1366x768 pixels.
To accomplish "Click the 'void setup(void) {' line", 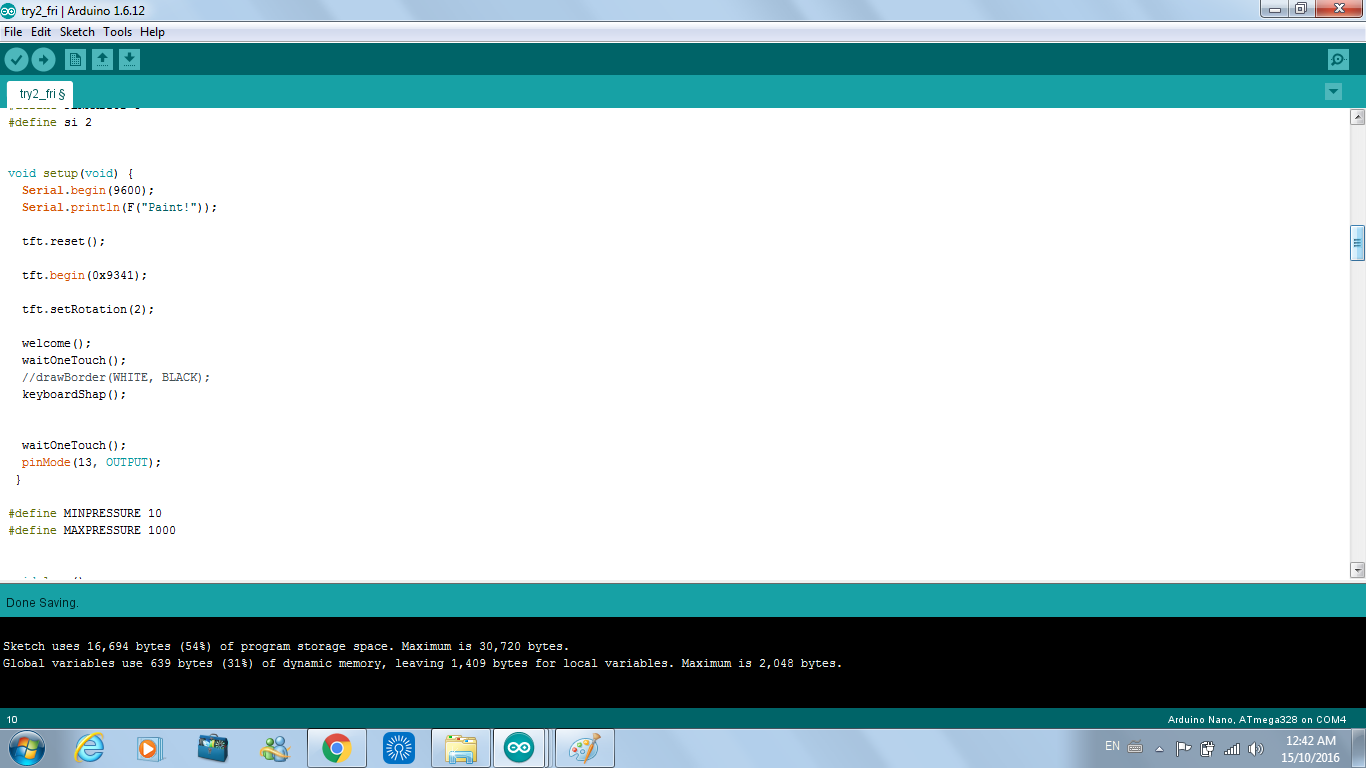I will pyautogui.click(x=71, y=173).
